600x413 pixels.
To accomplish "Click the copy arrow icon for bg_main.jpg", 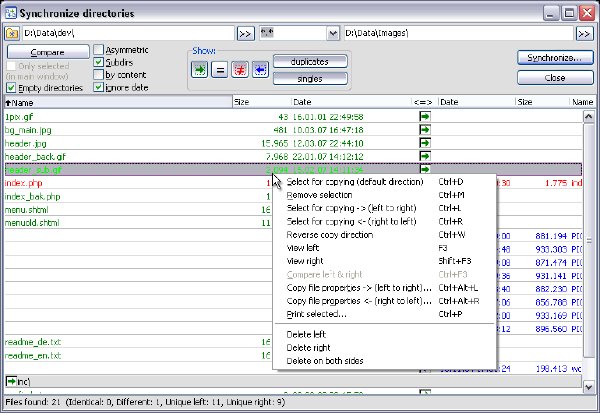I will (425, 130).
